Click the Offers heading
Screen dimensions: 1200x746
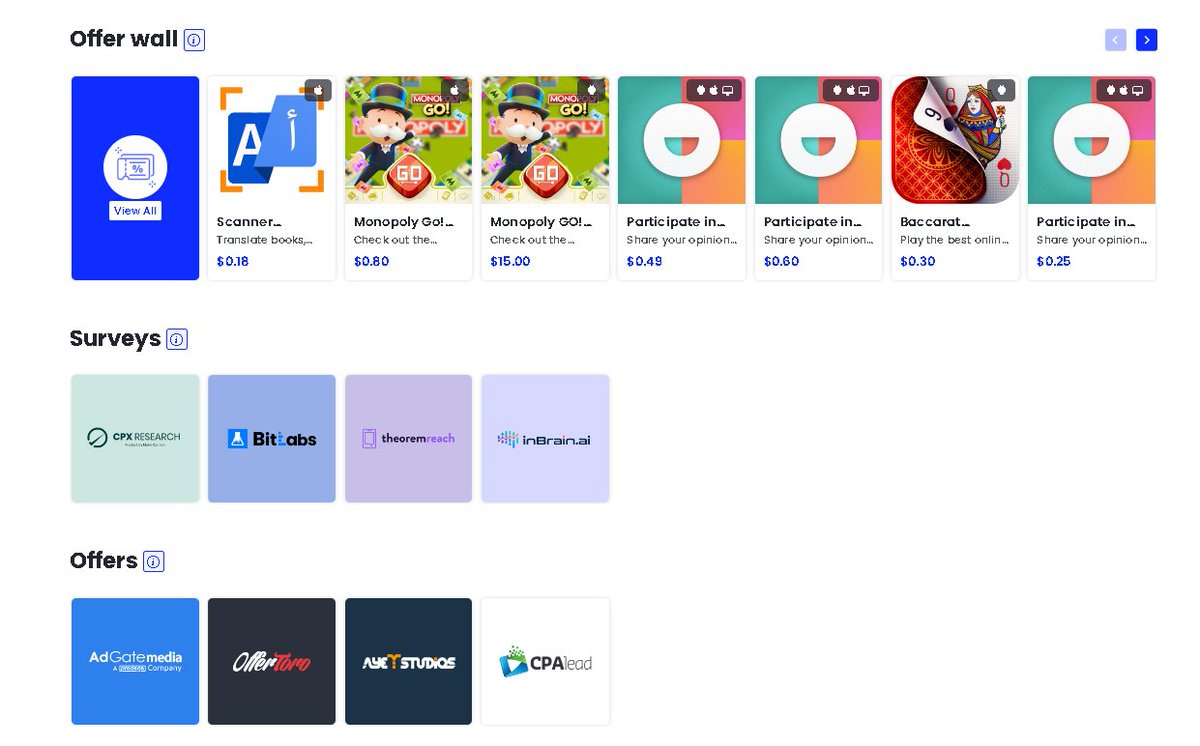(104, 561)
